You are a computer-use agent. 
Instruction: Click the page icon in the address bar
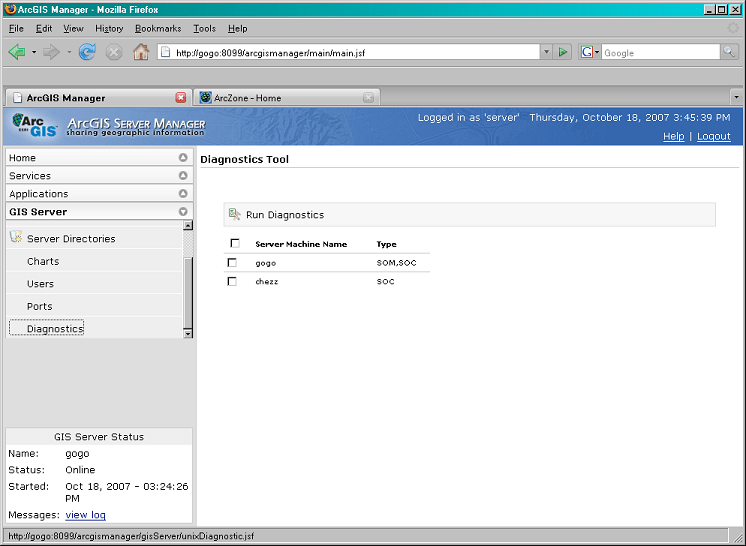[x=165, y=52]
